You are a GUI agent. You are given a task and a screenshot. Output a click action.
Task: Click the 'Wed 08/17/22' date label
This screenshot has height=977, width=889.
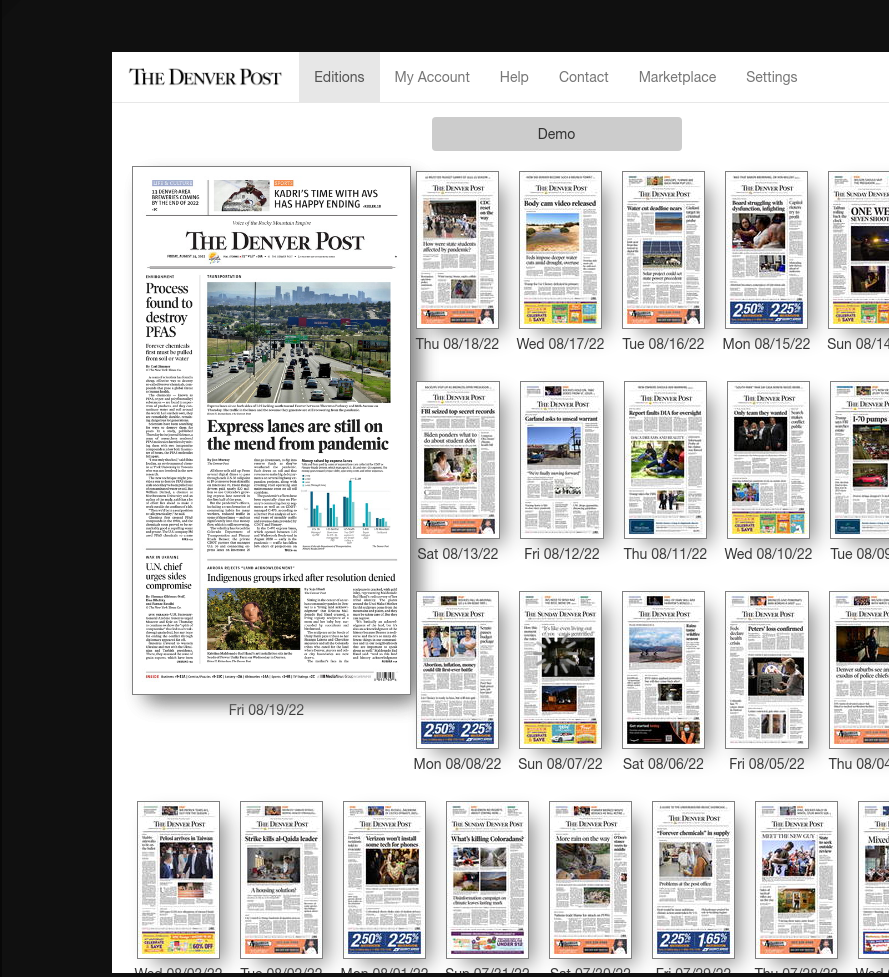click(x=560, y=344)
